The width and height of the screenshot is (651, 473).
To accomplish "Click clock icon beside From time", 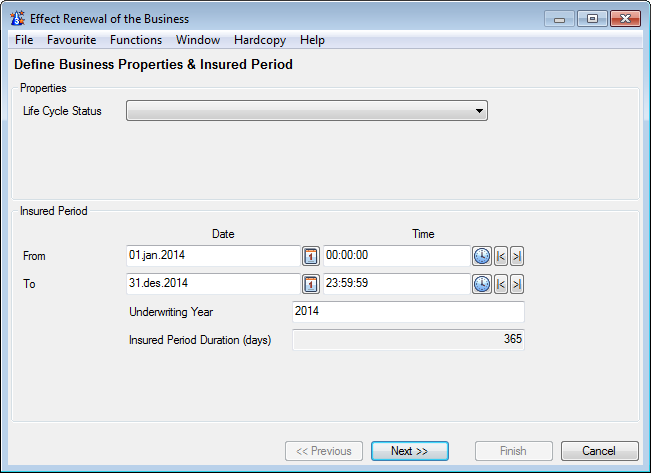I will point(482,257).
